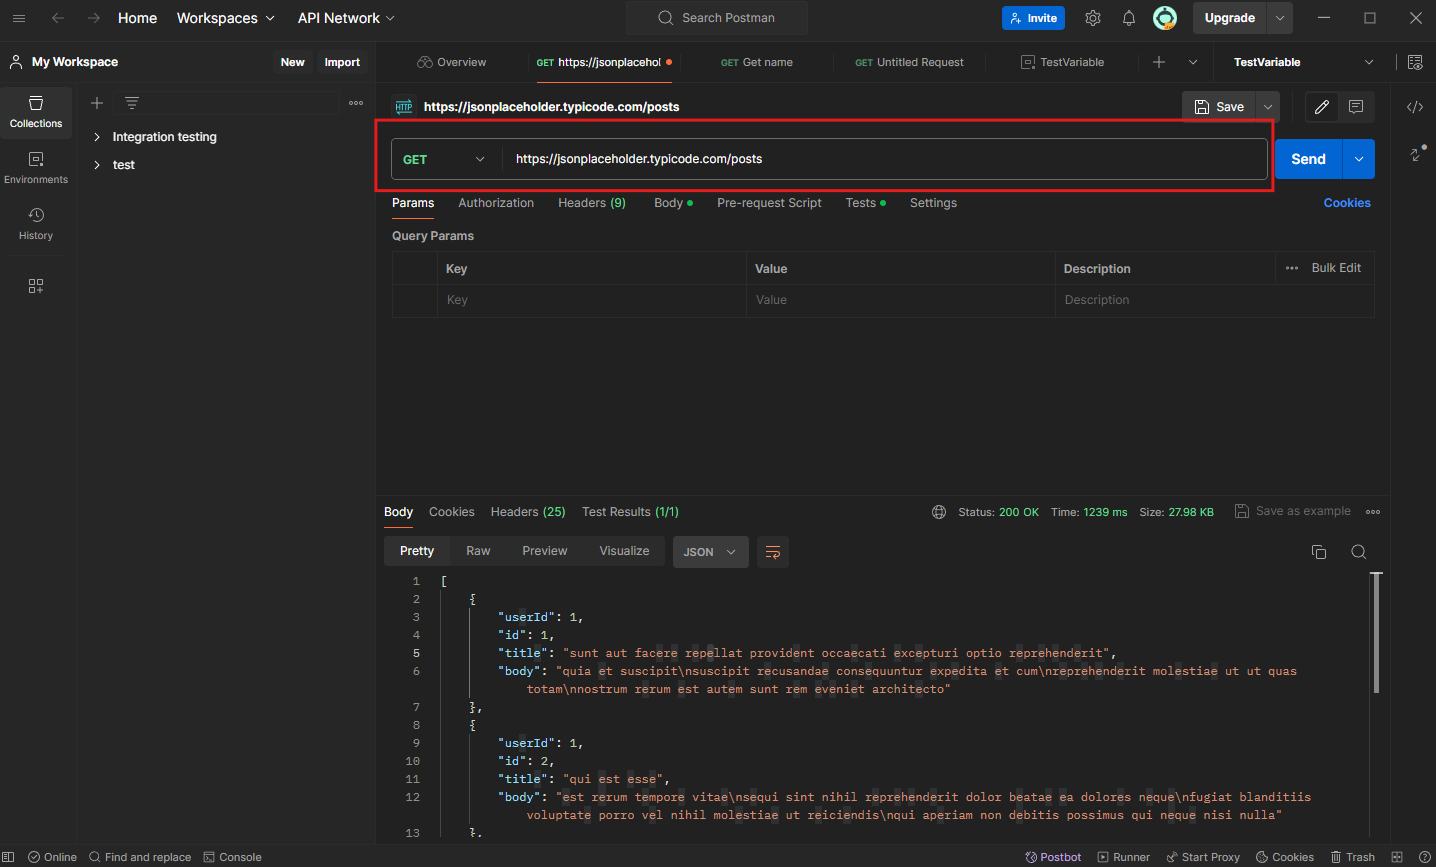Image resolution: width=1436 pixels, height=867 pixels.
Task: Open the Tests tab
Action: pos(865,203)
